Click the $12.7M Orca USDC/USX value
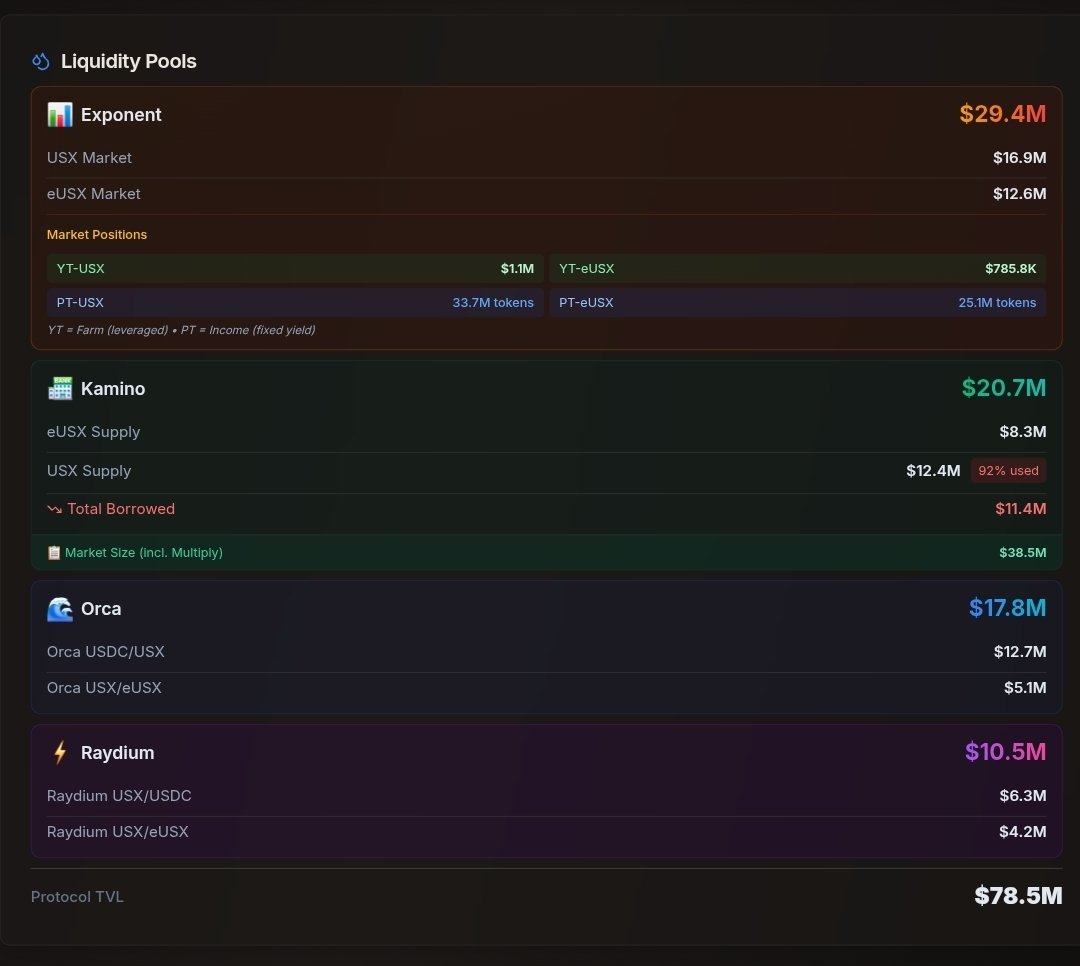Viewport: 1080px width, 966px height. (x=1020, y=652)
